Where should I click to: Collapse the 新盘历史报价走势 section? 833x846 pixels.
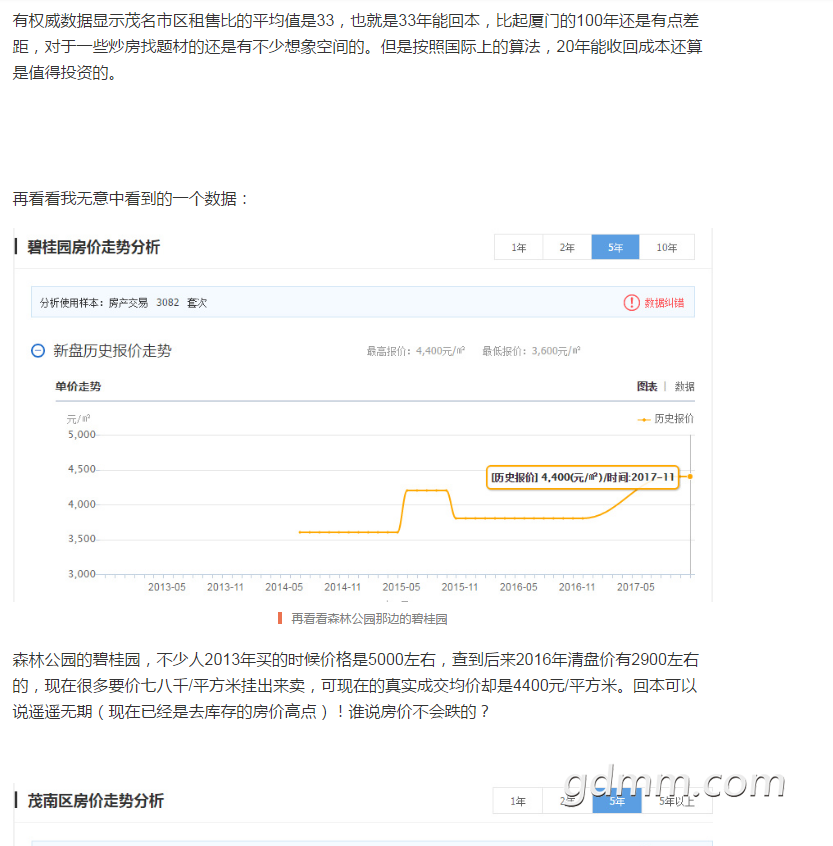pyautogui.click(x=38, y=351)
